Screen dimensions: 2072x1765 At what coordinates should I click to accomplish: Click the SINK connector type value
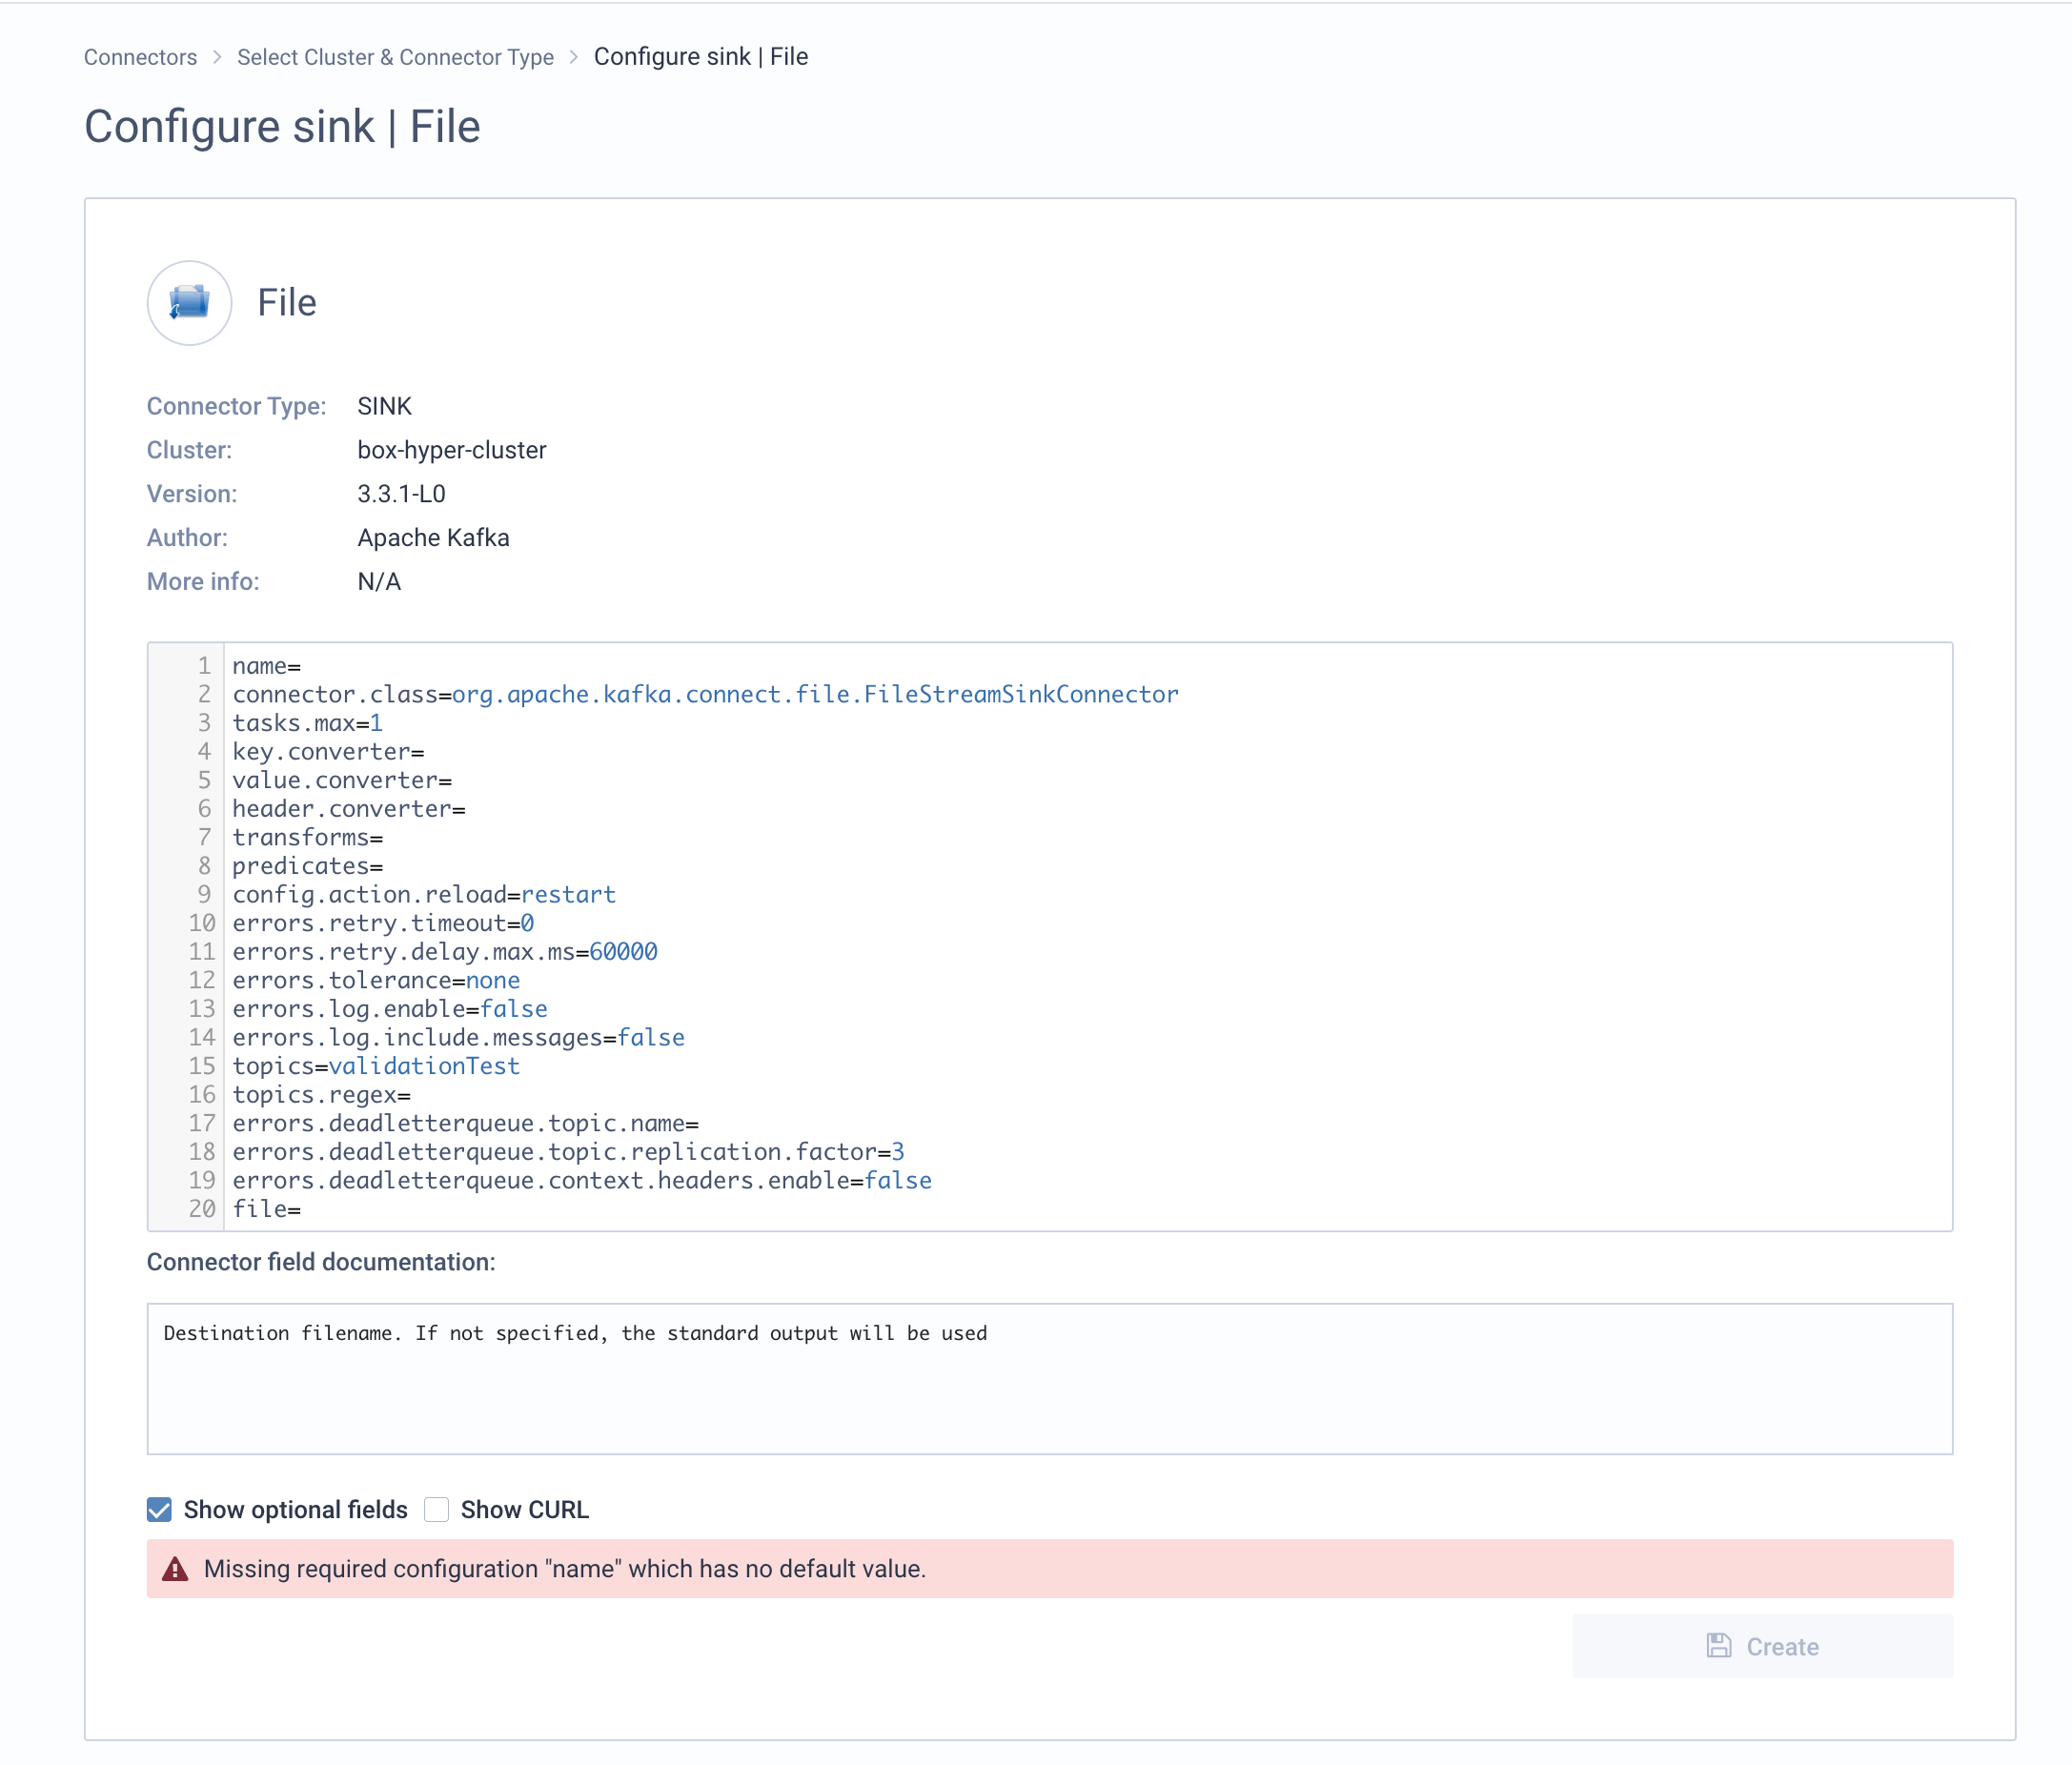pyautogui.click(x=385, y=406)
